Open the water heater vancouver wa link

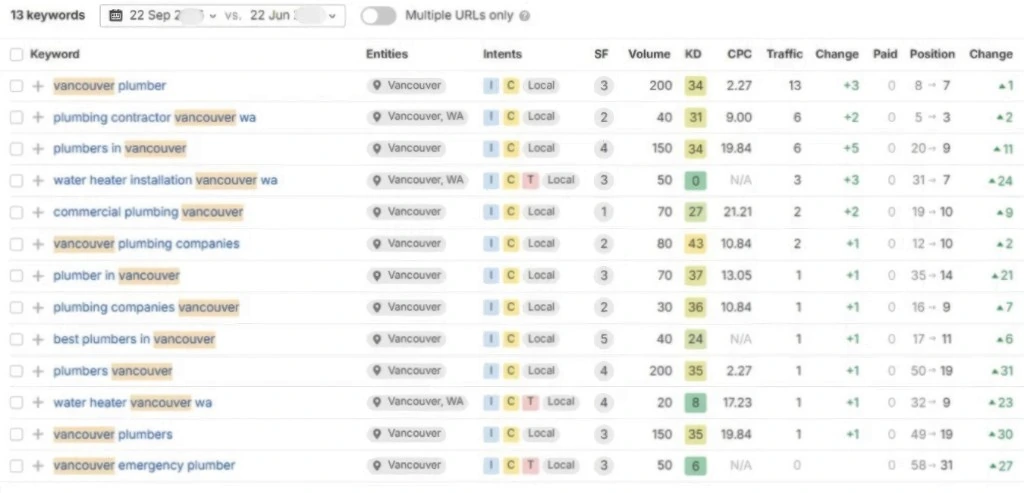tap(133, 403)
